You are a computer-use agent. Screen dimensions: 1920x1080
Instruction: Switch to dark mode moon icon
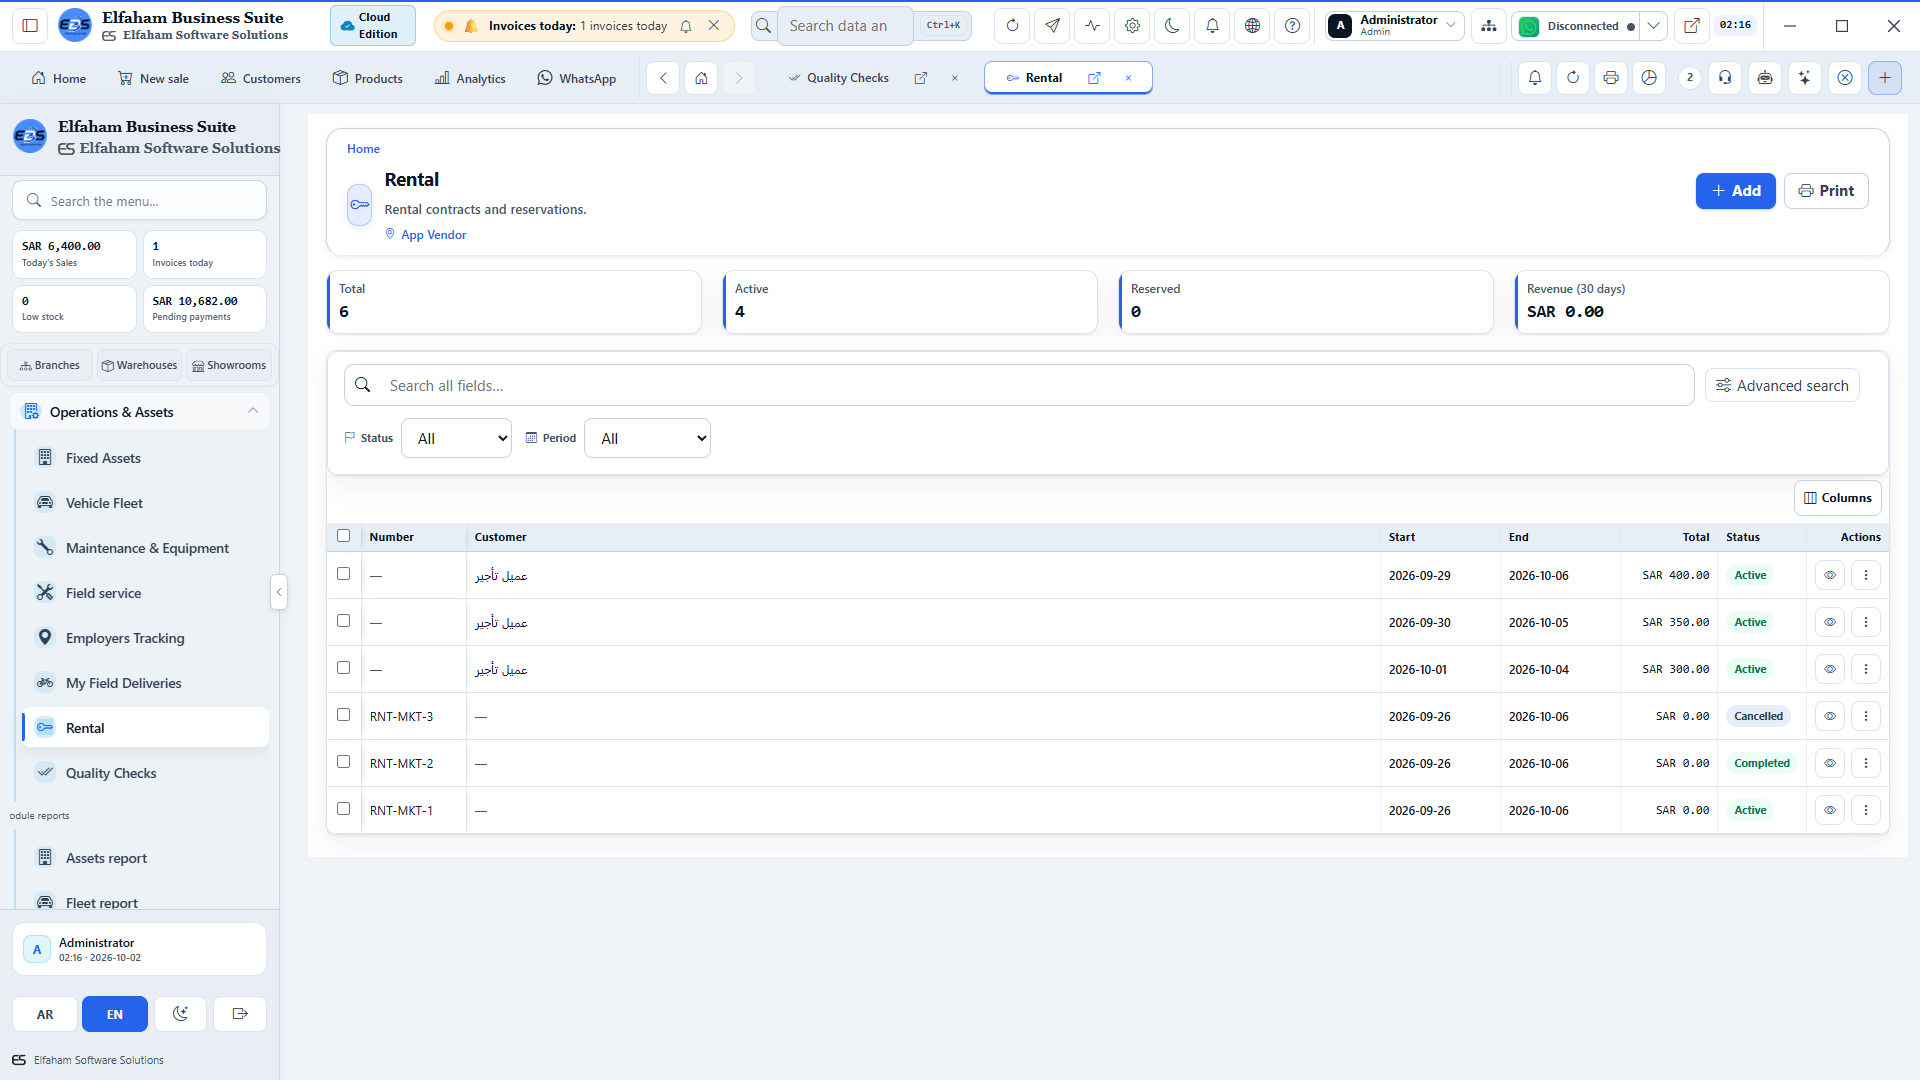[1172, 26]
